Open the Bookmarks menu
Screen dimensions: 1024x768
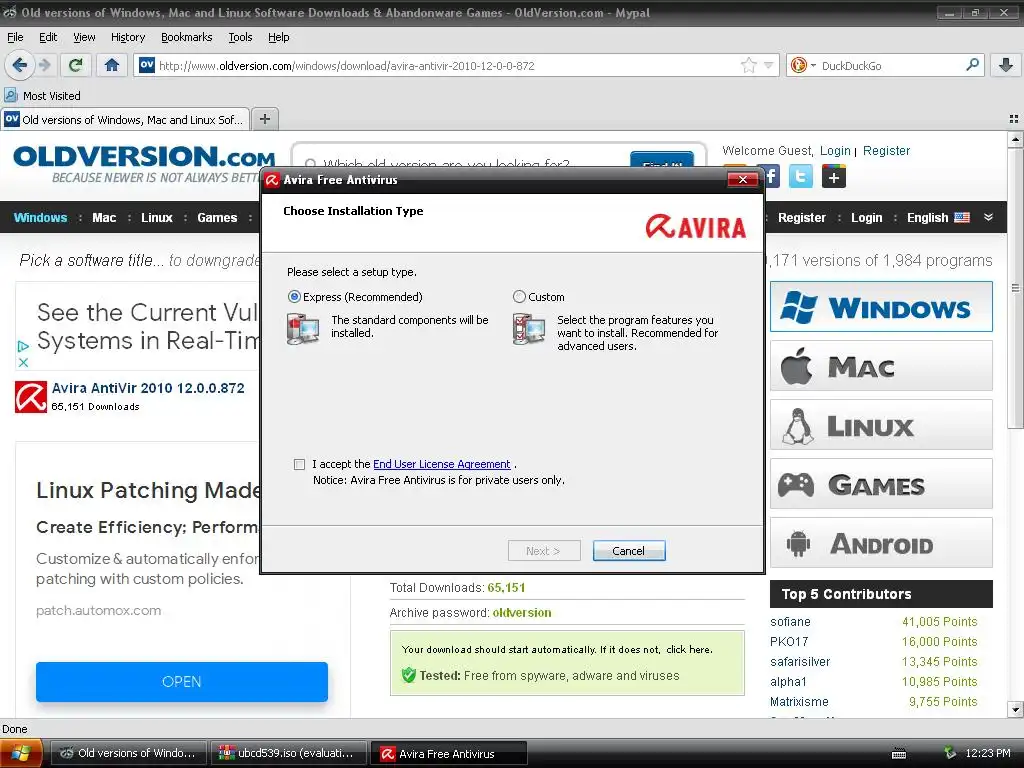(x=186, y=37)
